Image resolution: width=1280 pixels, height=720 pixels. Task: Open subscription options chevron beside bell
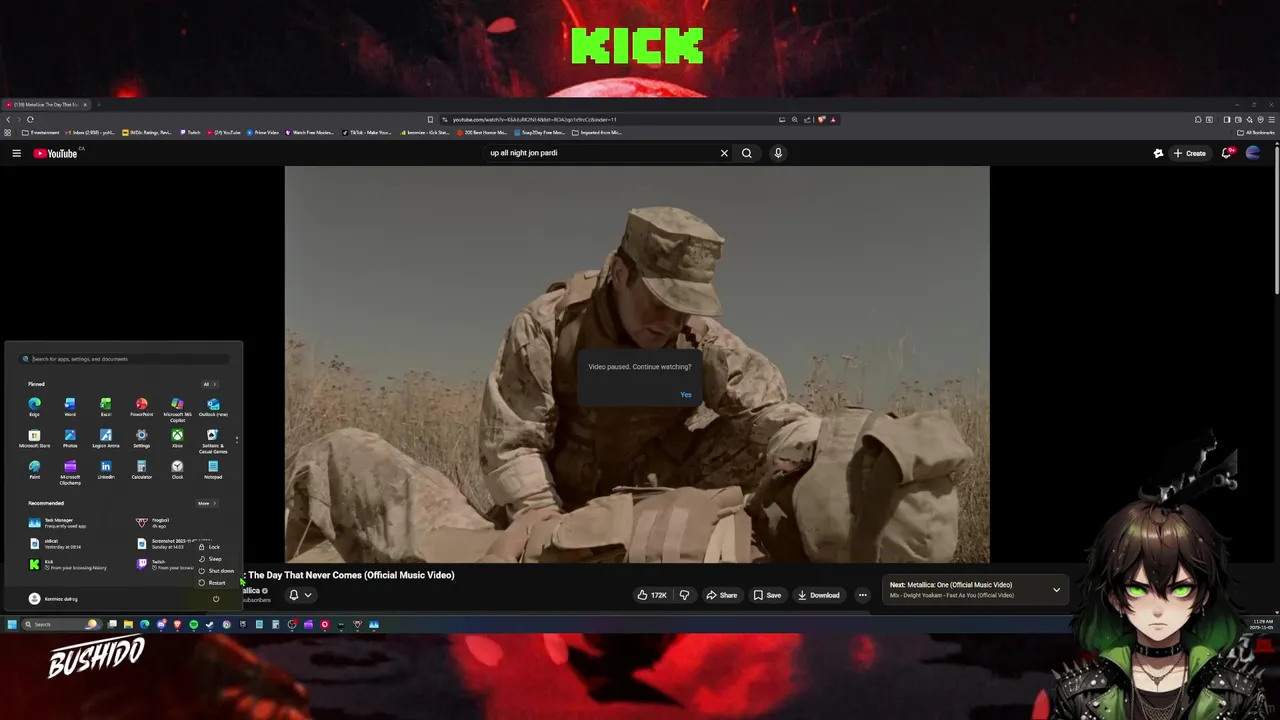click(308, 595)
